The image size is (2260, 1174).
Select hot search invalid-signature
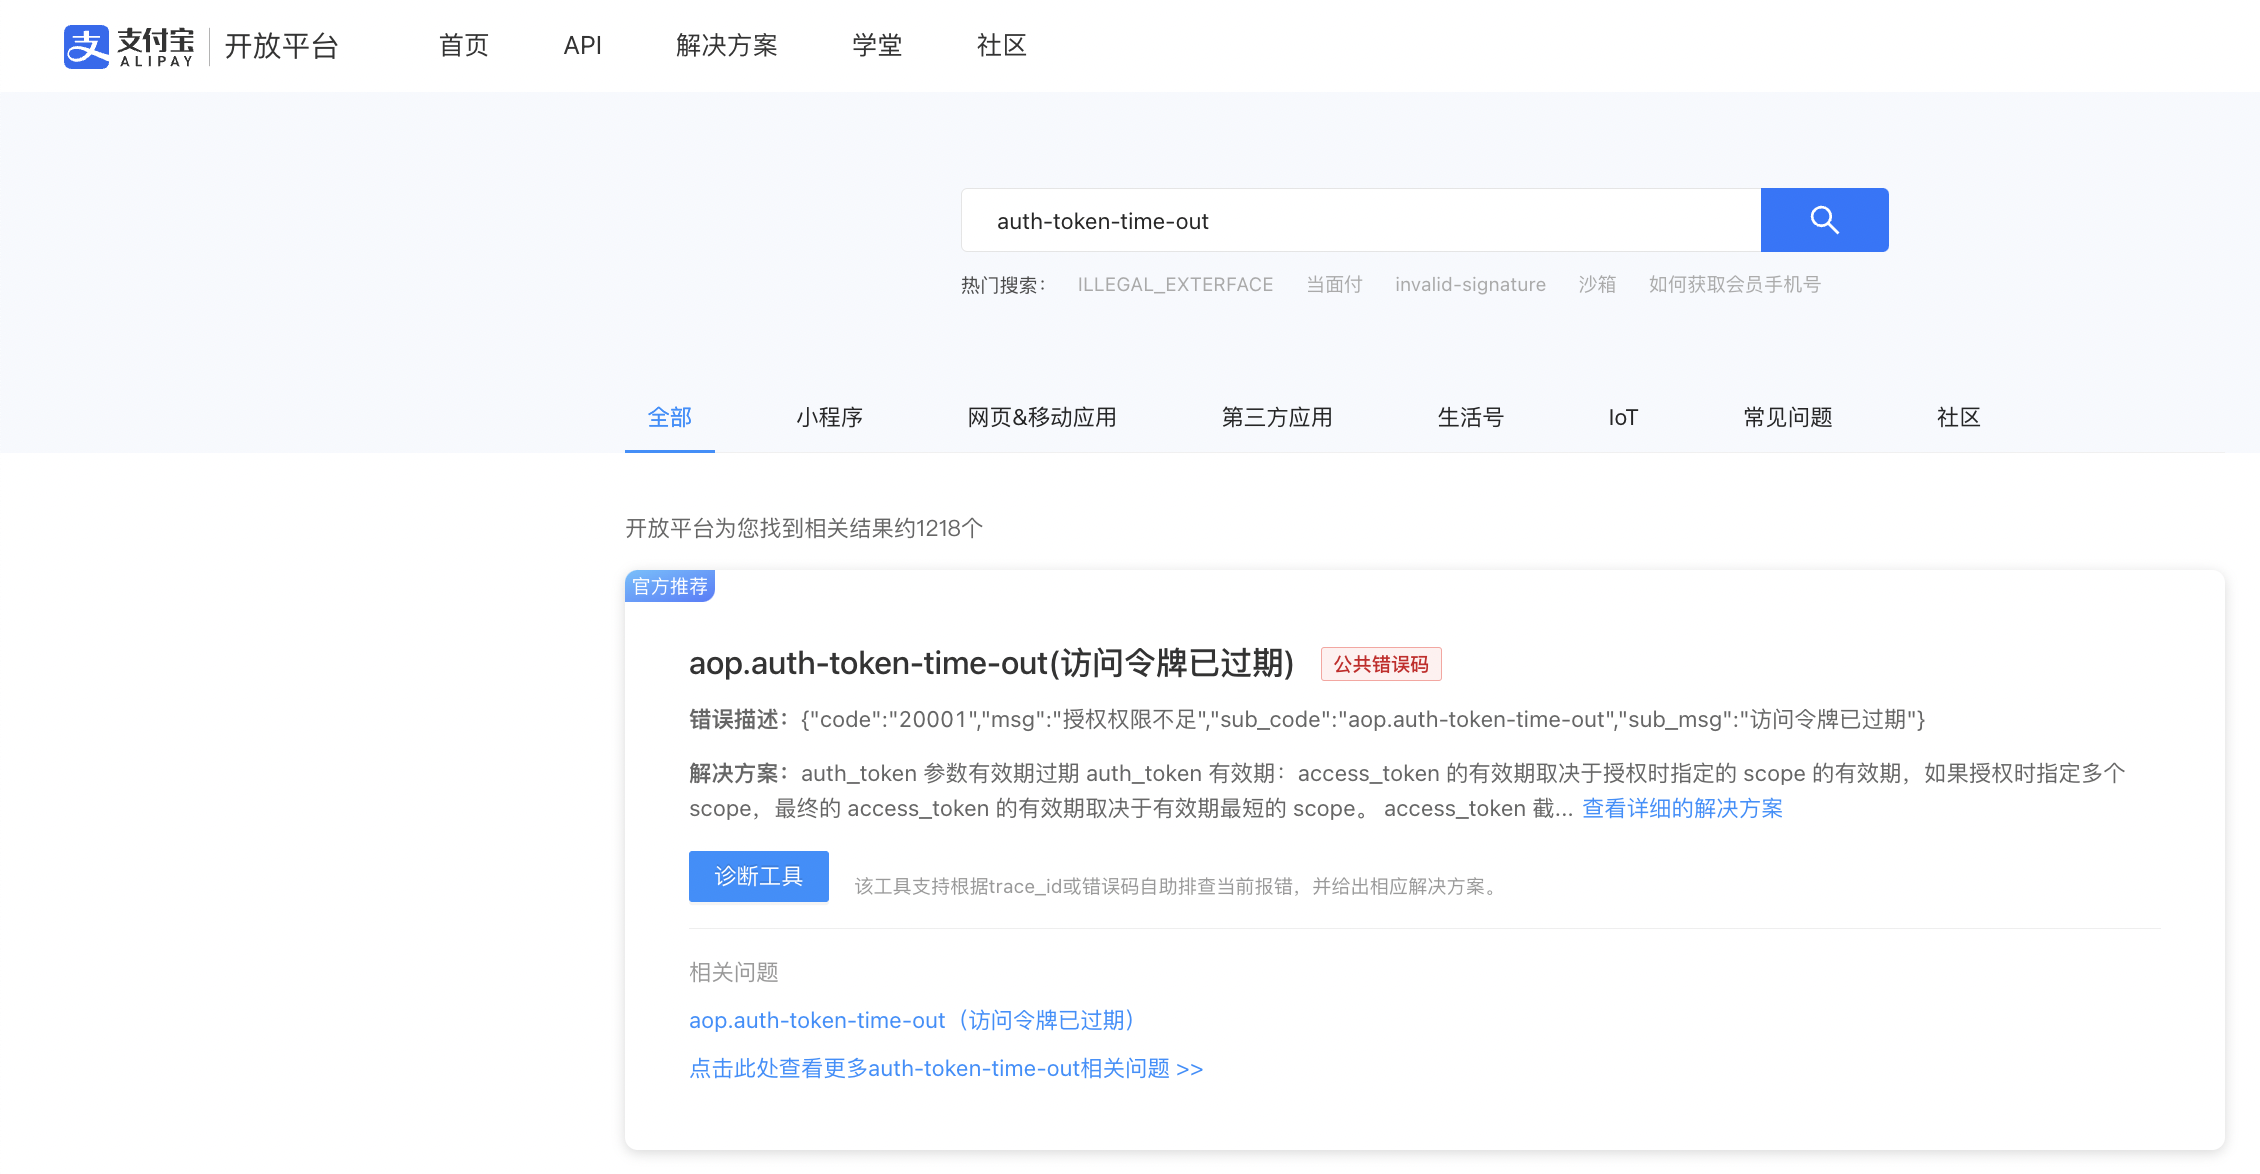pyautogui.click(x=1470, y=285)
